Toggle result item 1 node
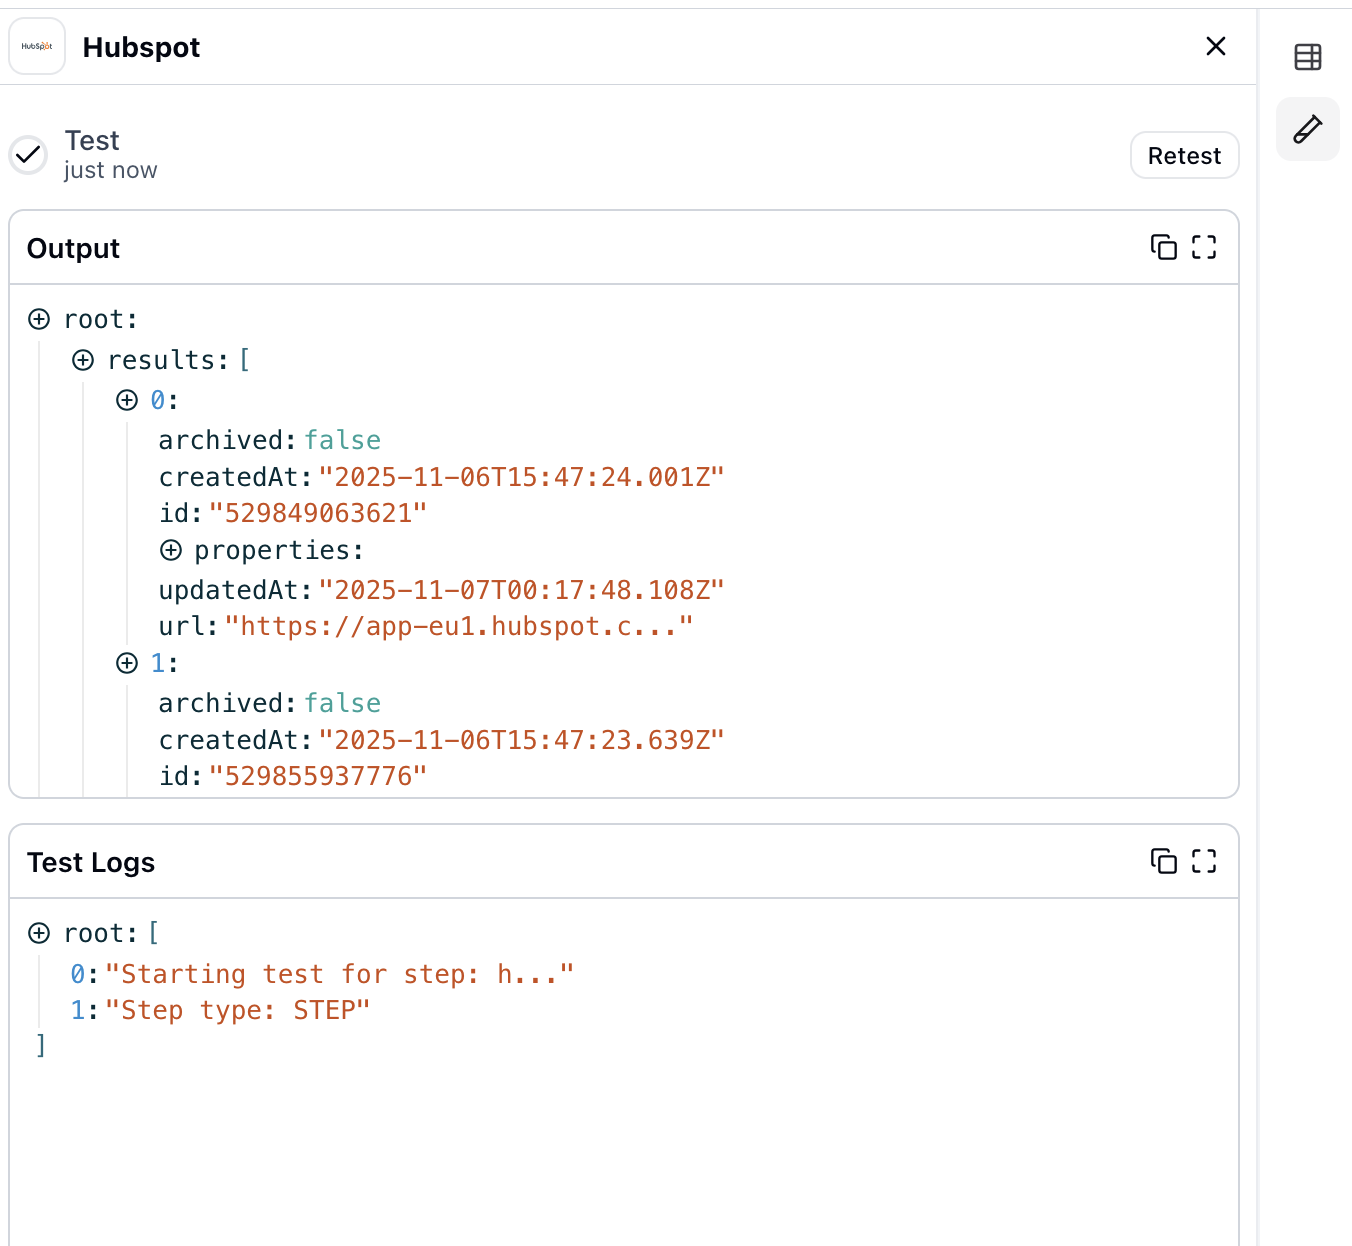The image size is (1352, 1246). pos(127,663)
